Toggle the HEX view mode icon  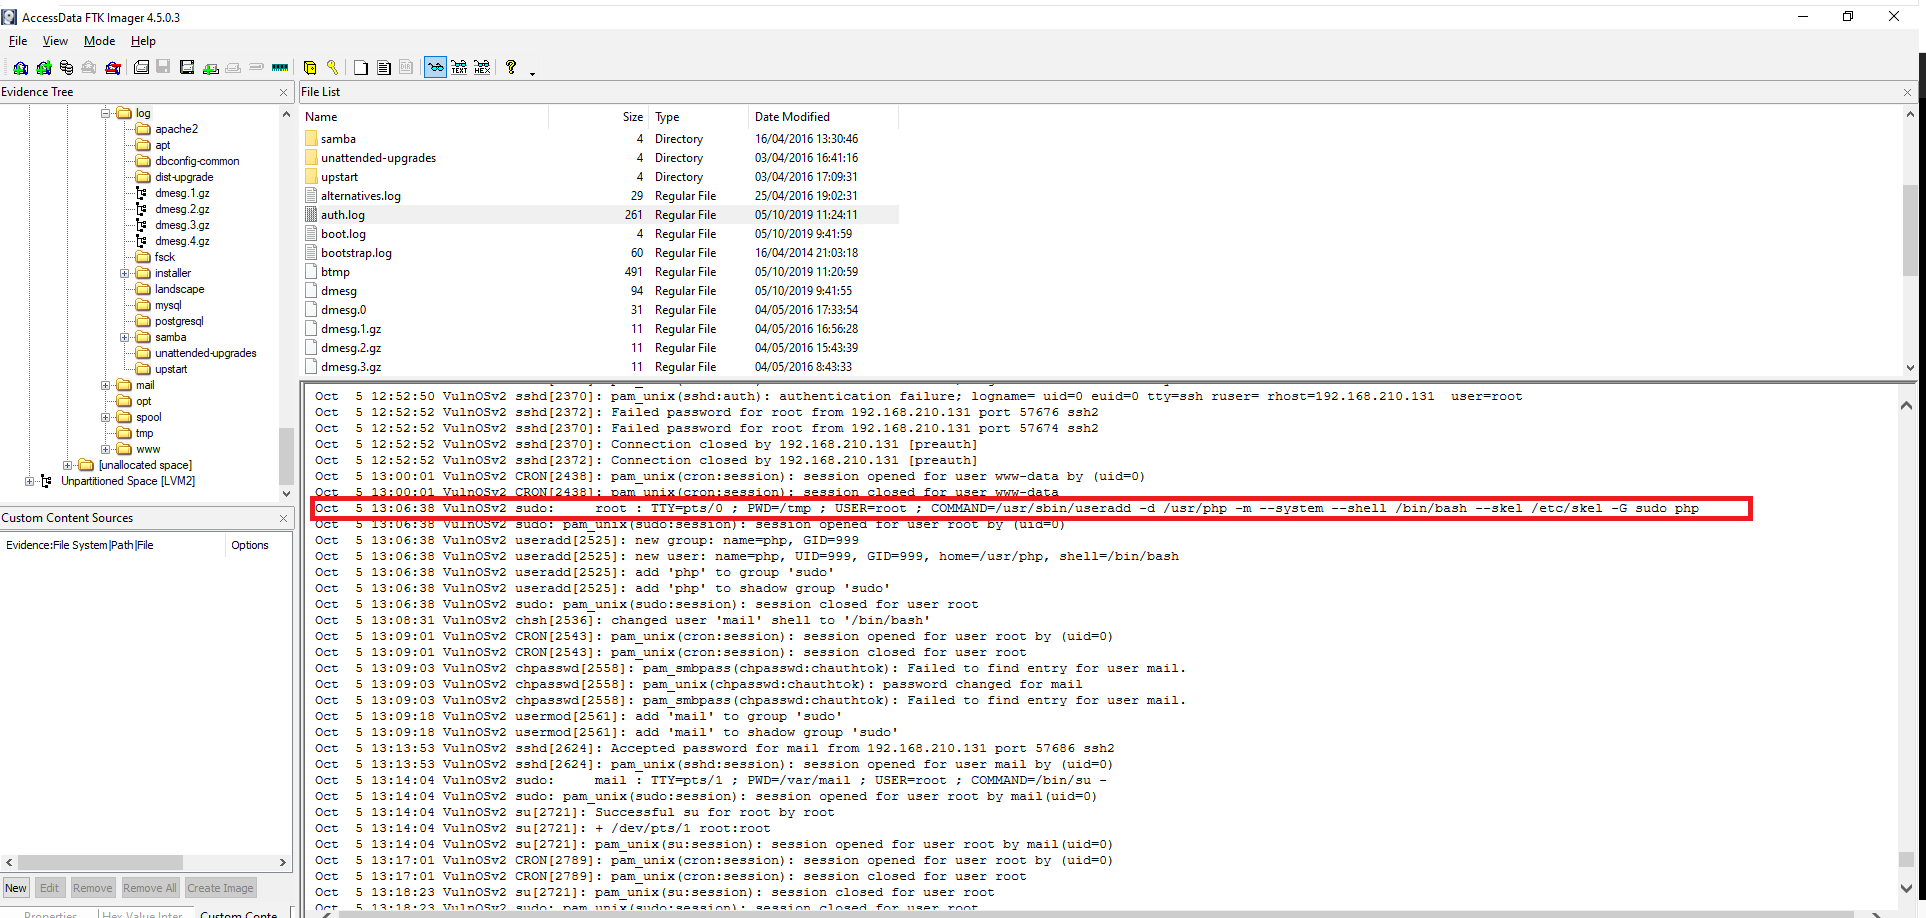tap(482, 68)
